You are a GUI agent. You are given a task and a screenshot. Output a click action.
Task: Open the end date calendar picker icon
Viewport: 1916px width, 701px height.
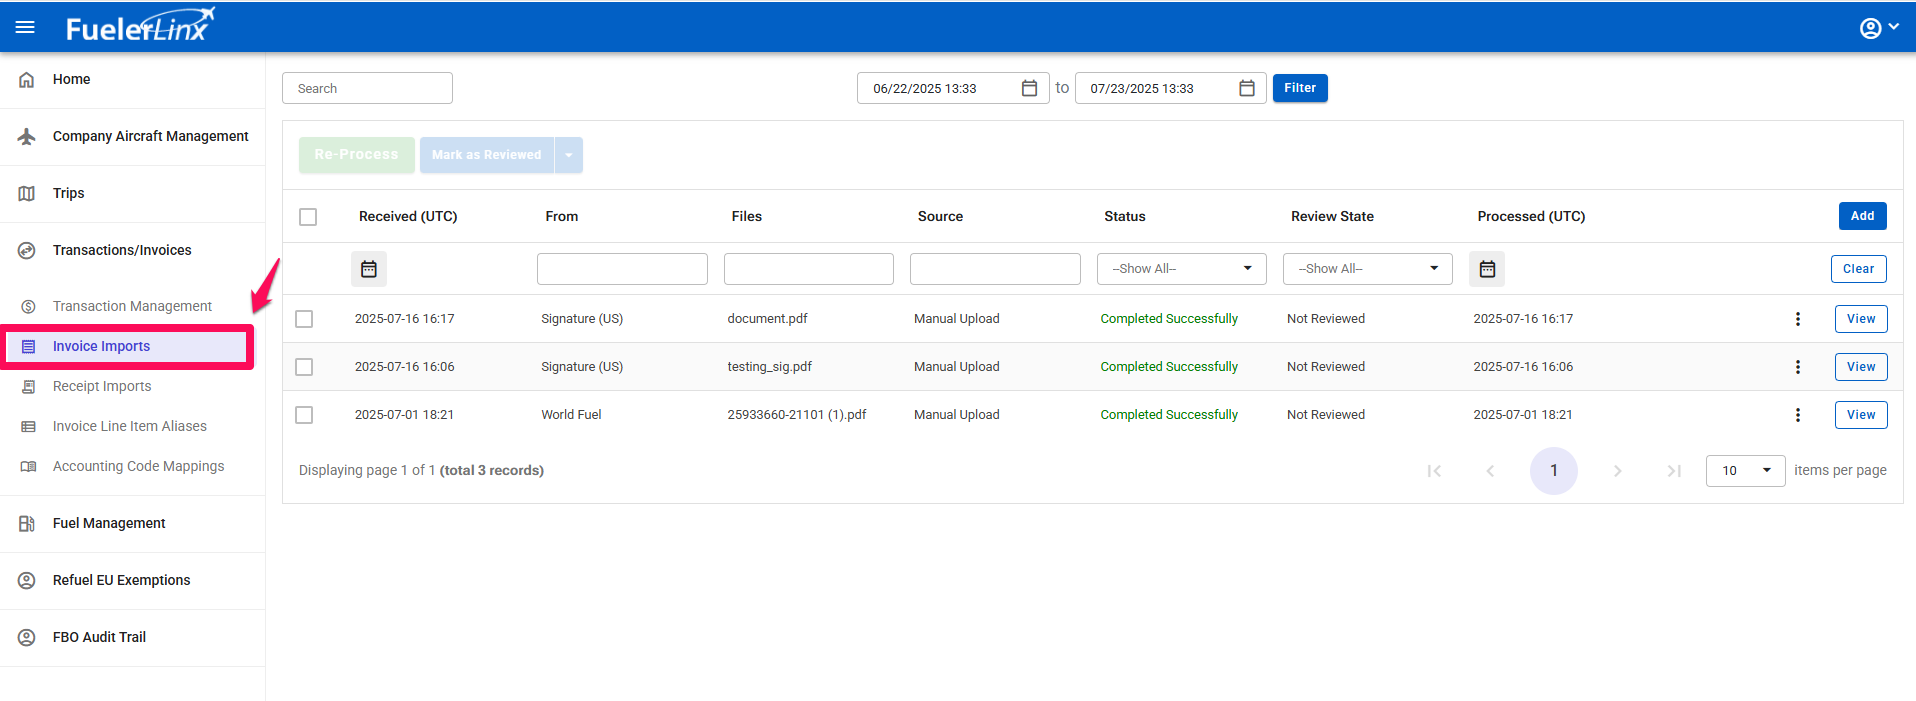[x=1246, y=88]
